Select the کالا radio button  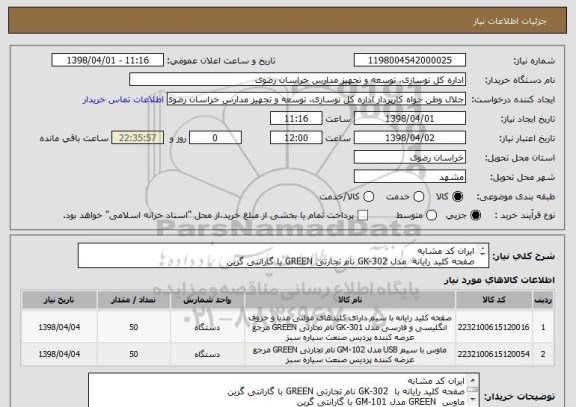pyautogui.click(x=457, y=197)
